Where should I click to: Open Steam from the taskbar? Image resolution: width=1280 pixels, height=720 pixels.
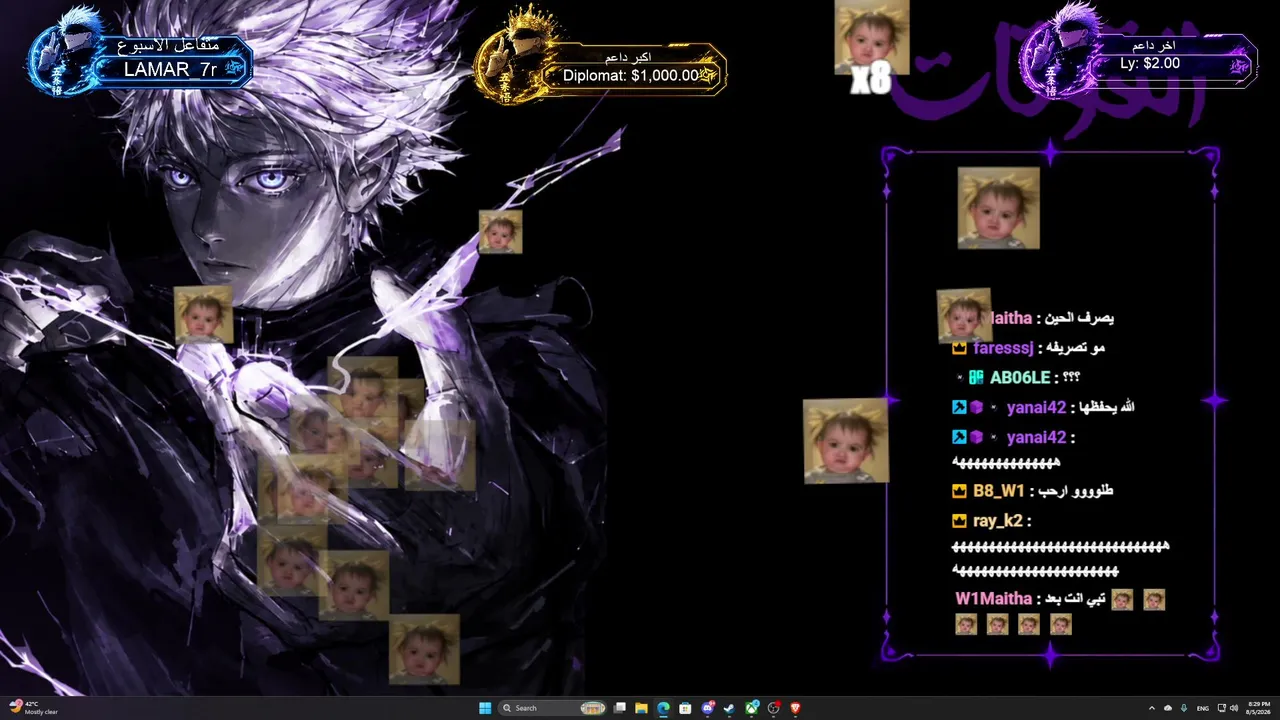pyautogui.click(x=730, y=708)
